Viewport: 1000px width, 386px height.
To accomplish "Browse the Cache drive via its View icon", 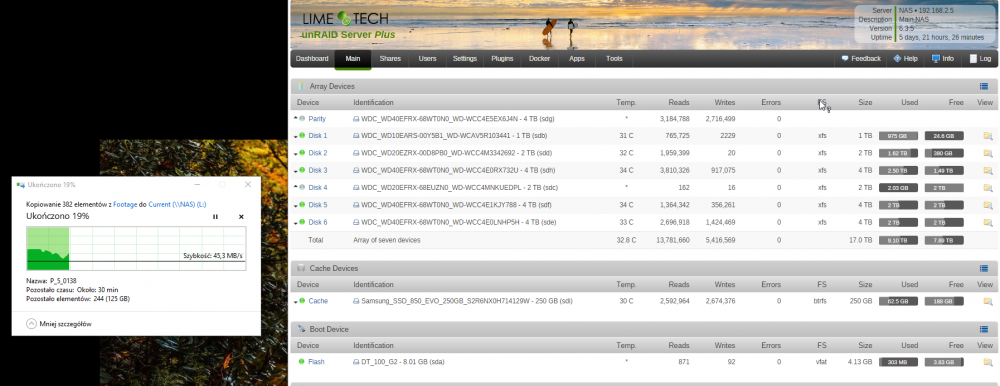I will click(x=988, y=301).
